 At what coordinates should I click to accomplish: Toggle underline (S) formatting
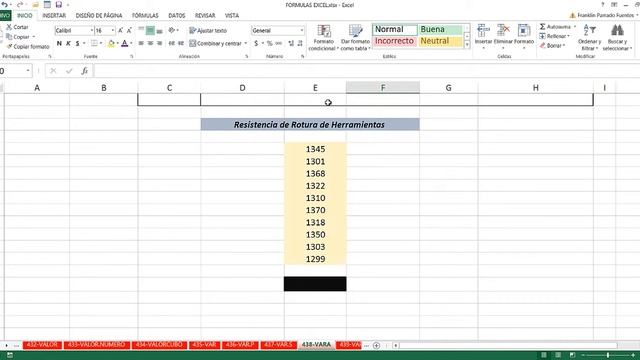[x=77, y=43]
